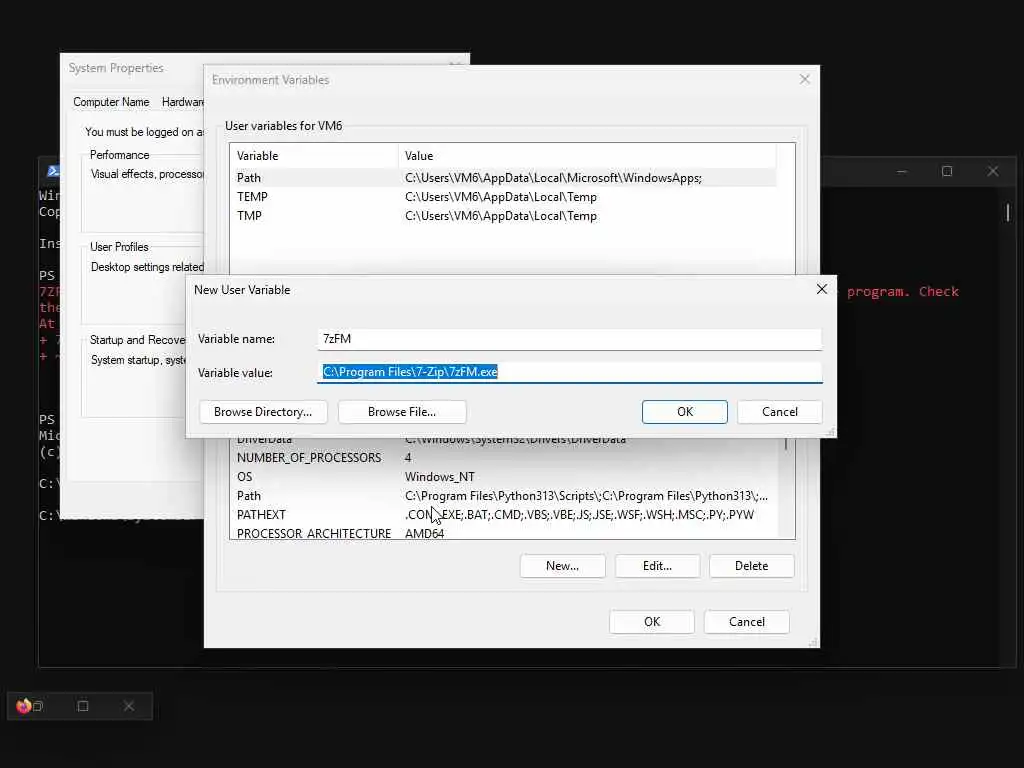Click PowerShell icon in terminal title bar
This screenshot has height=768, width=1024.
(54, 171)
